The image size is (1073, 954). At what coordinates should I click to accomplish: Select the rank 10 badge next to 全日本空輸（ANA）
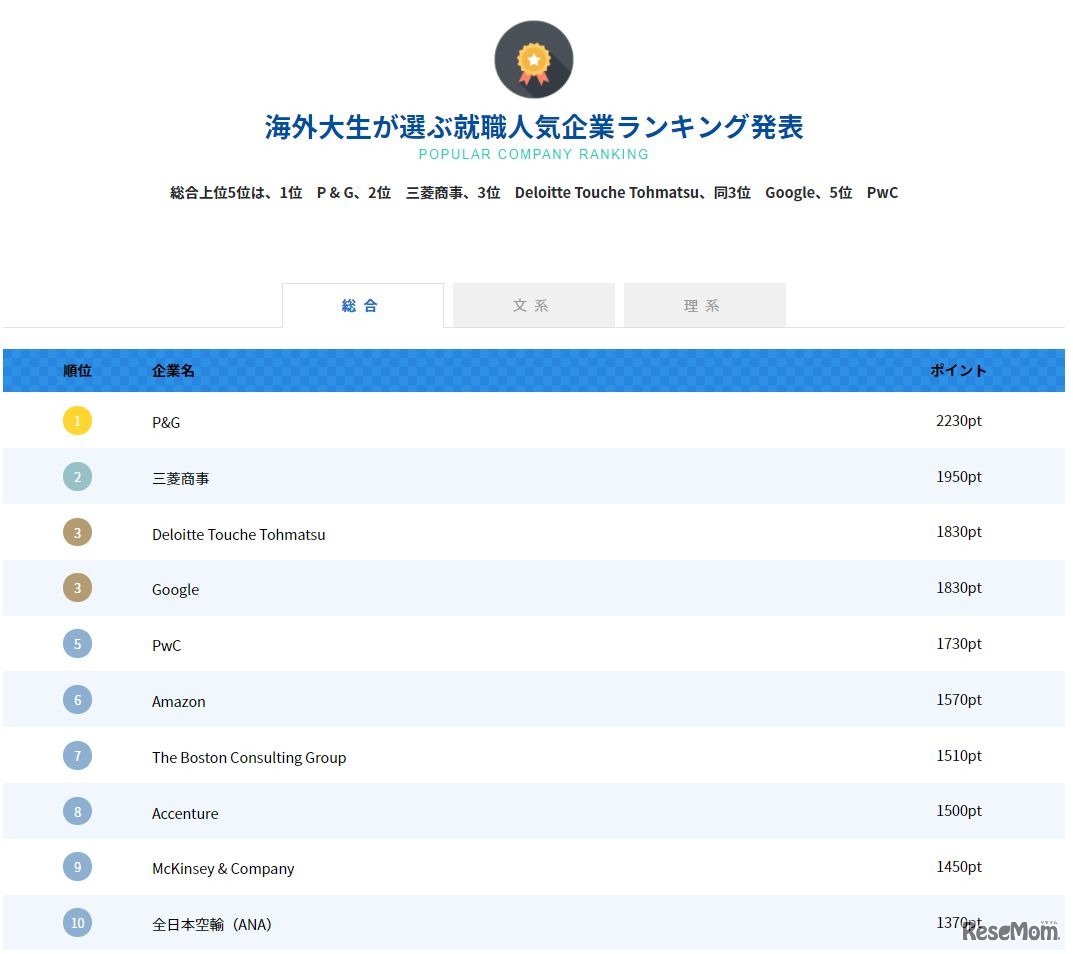coord(77,922)
